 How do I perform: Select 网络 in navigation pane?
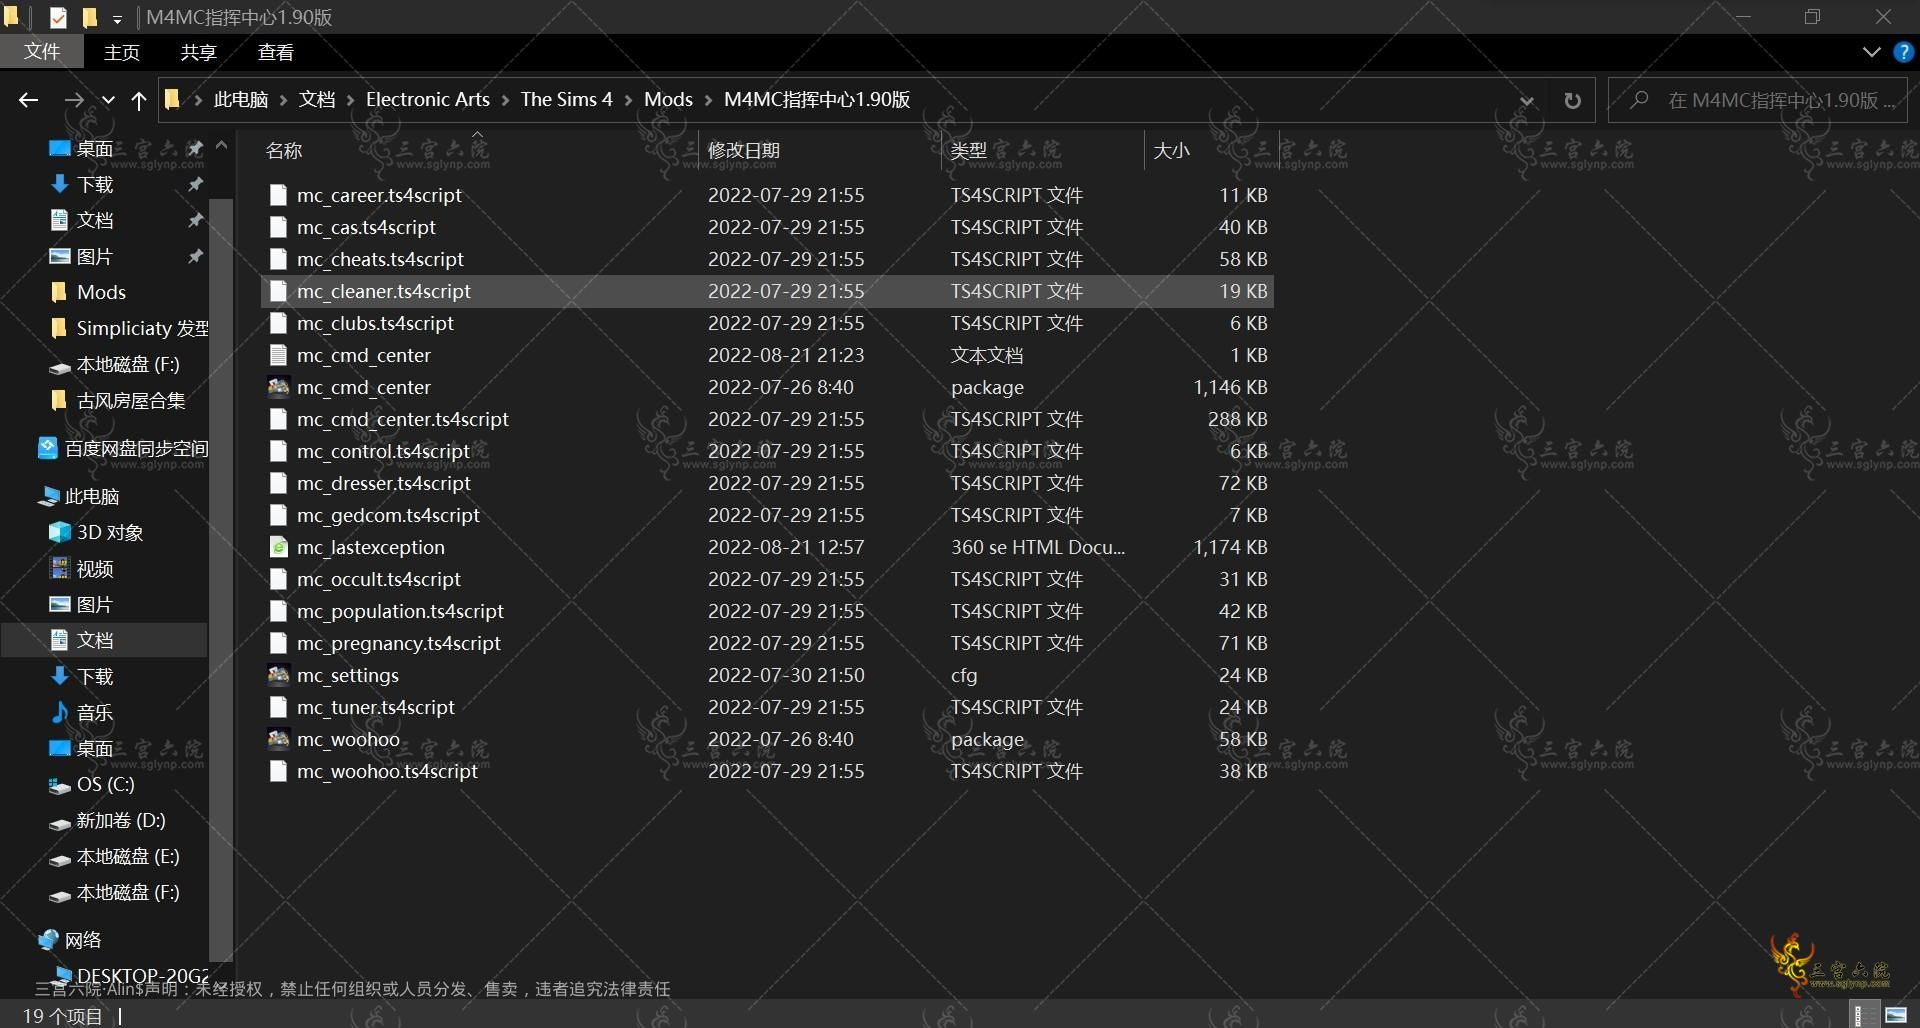click(x=83, y=940)
